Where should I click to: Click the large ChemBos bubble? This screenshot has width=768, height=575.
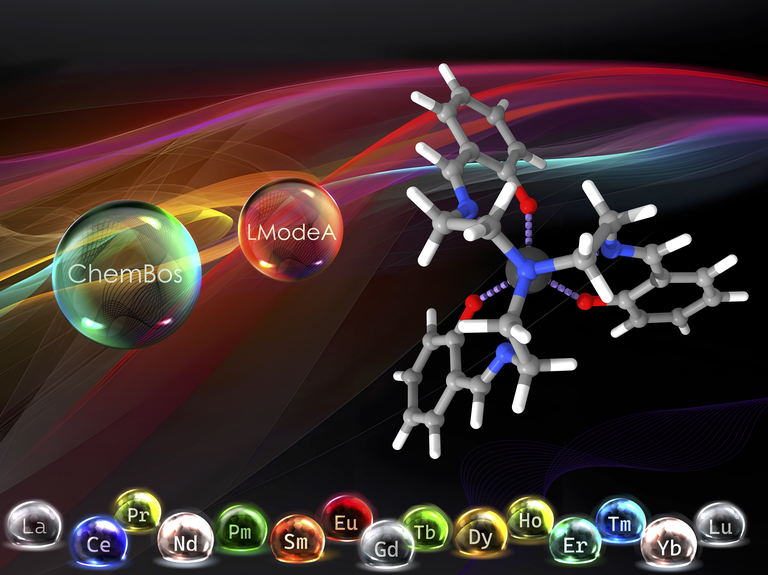126,274
